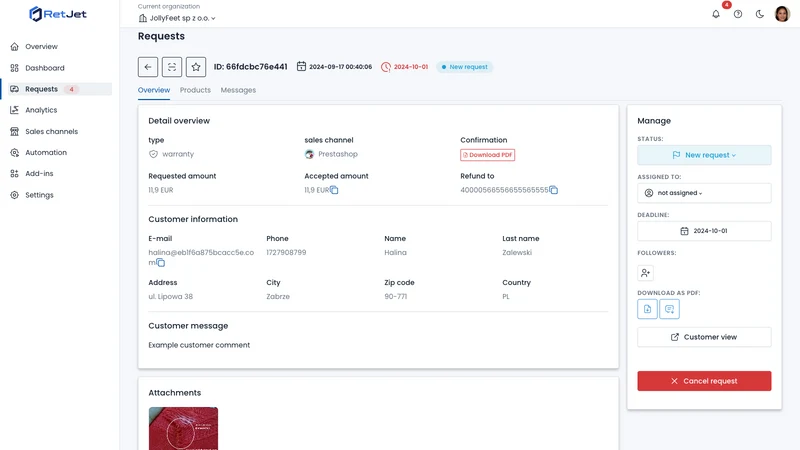Click the address ul. Lipowa 38
Screen dimensions: 800x450
(x=170, y=296)
